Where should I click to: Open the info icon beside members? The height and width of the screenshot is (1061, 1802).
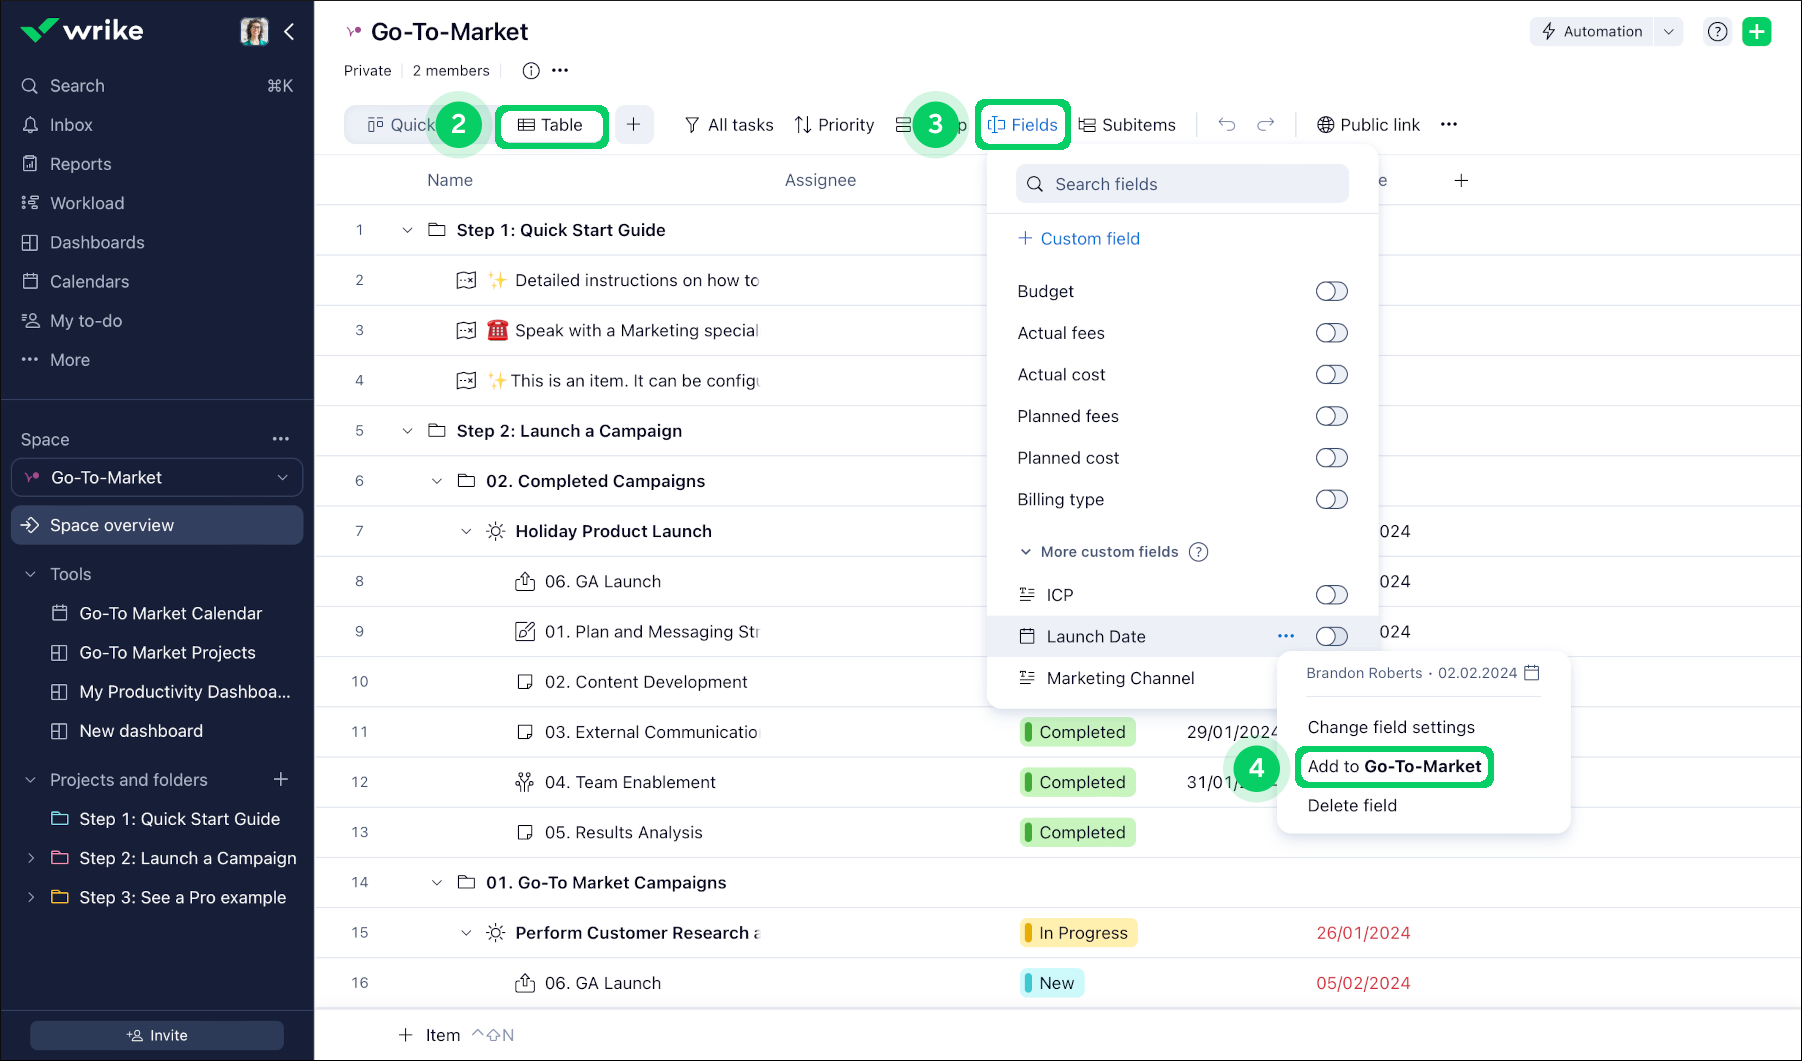(x=531, y=70)
